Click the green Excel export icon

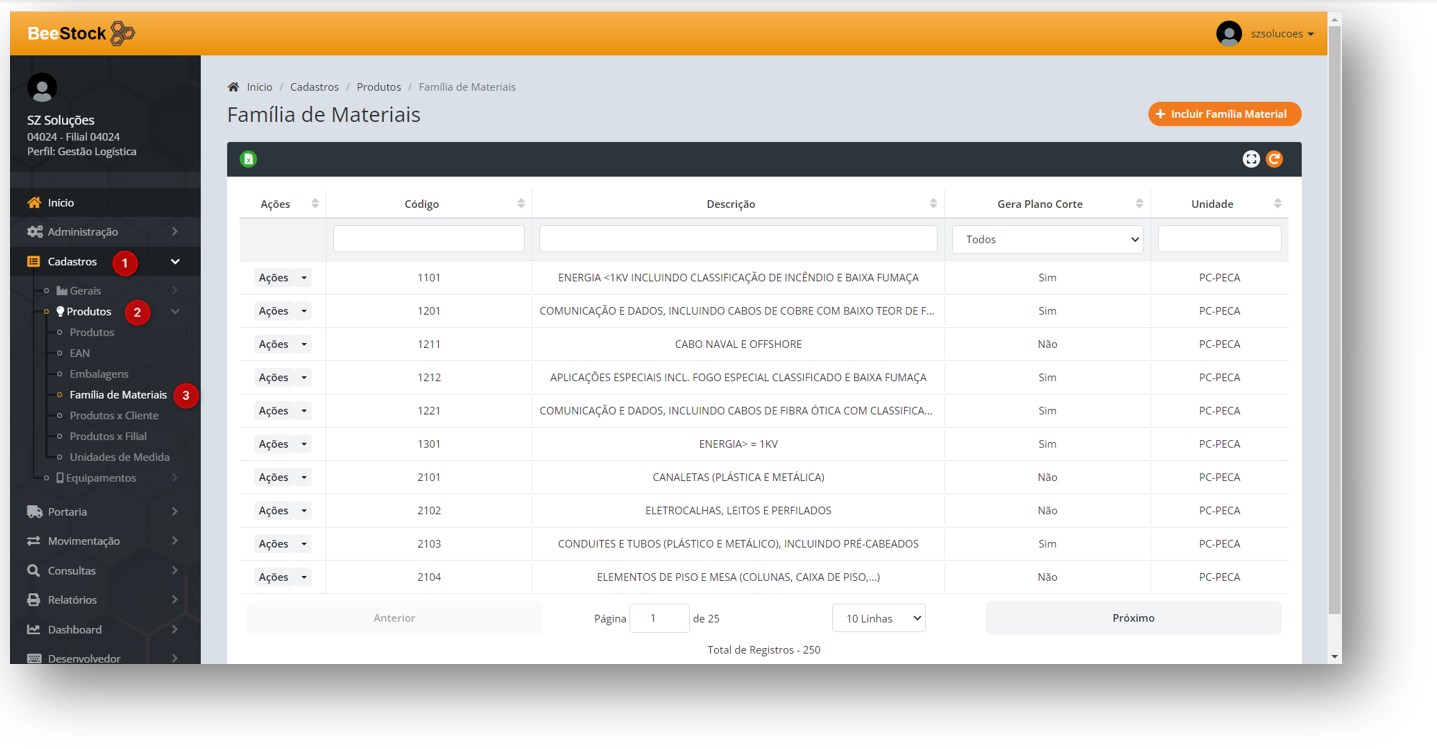tap(248, 159)
